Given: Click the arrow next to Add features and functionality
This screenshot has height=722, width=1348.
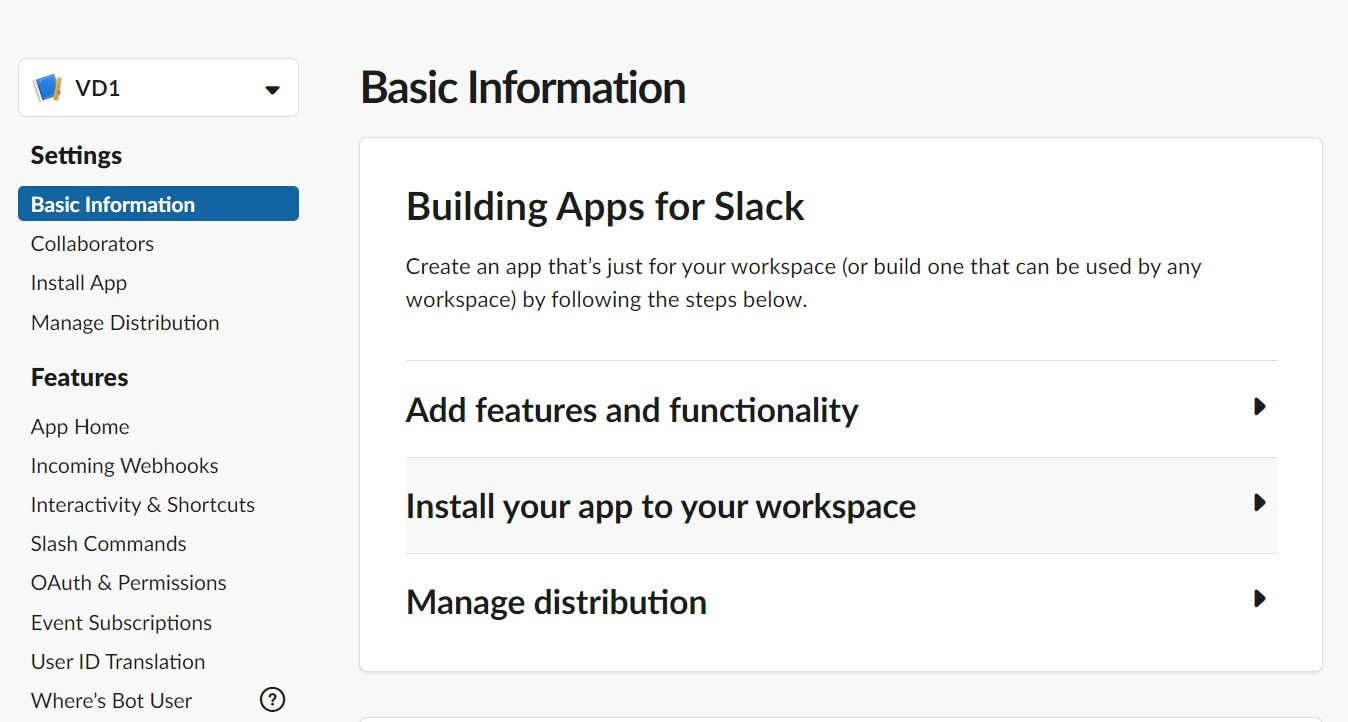Looking at the screenshot, I should (x=1260, y=407).
